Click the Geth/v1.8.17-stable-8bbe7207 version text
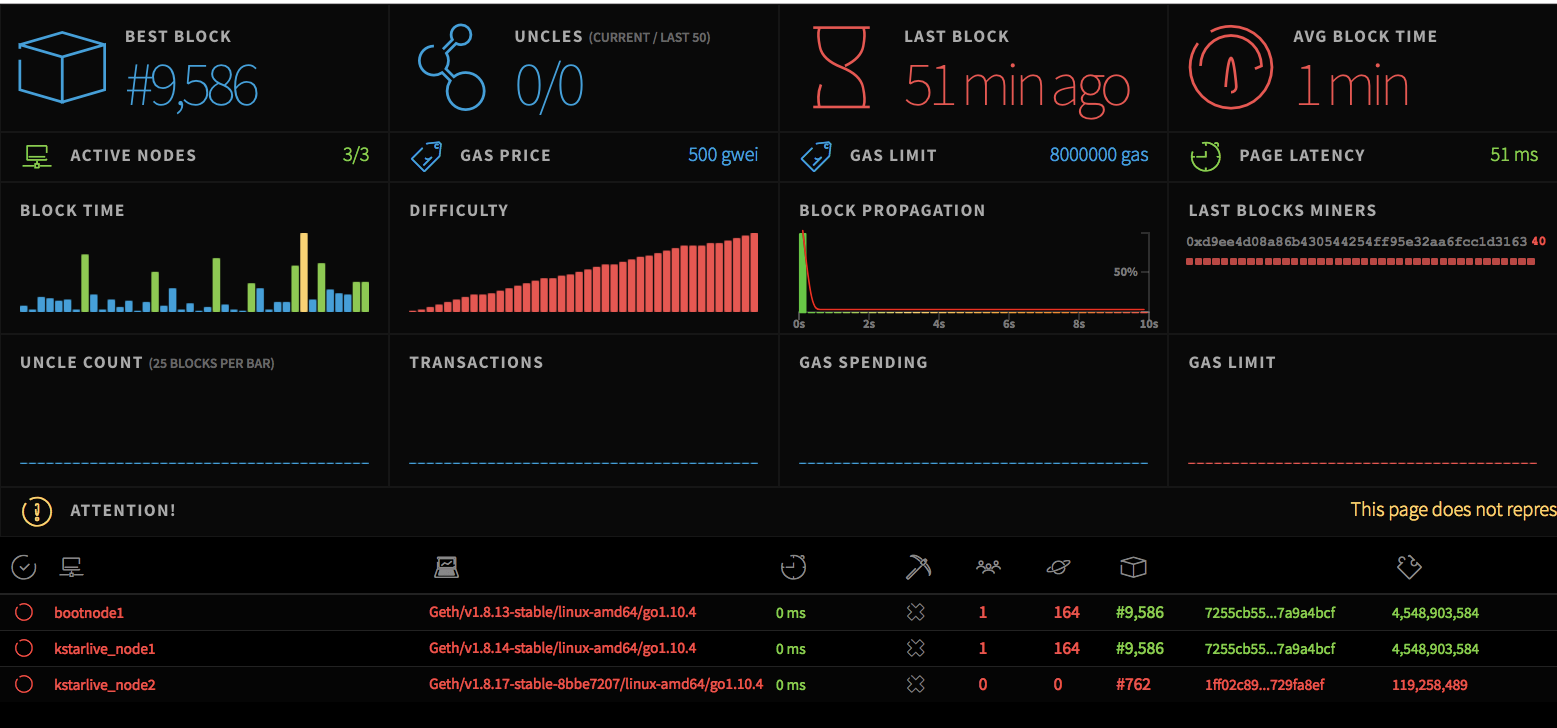The image size is (1557, 728). [596, 684]
